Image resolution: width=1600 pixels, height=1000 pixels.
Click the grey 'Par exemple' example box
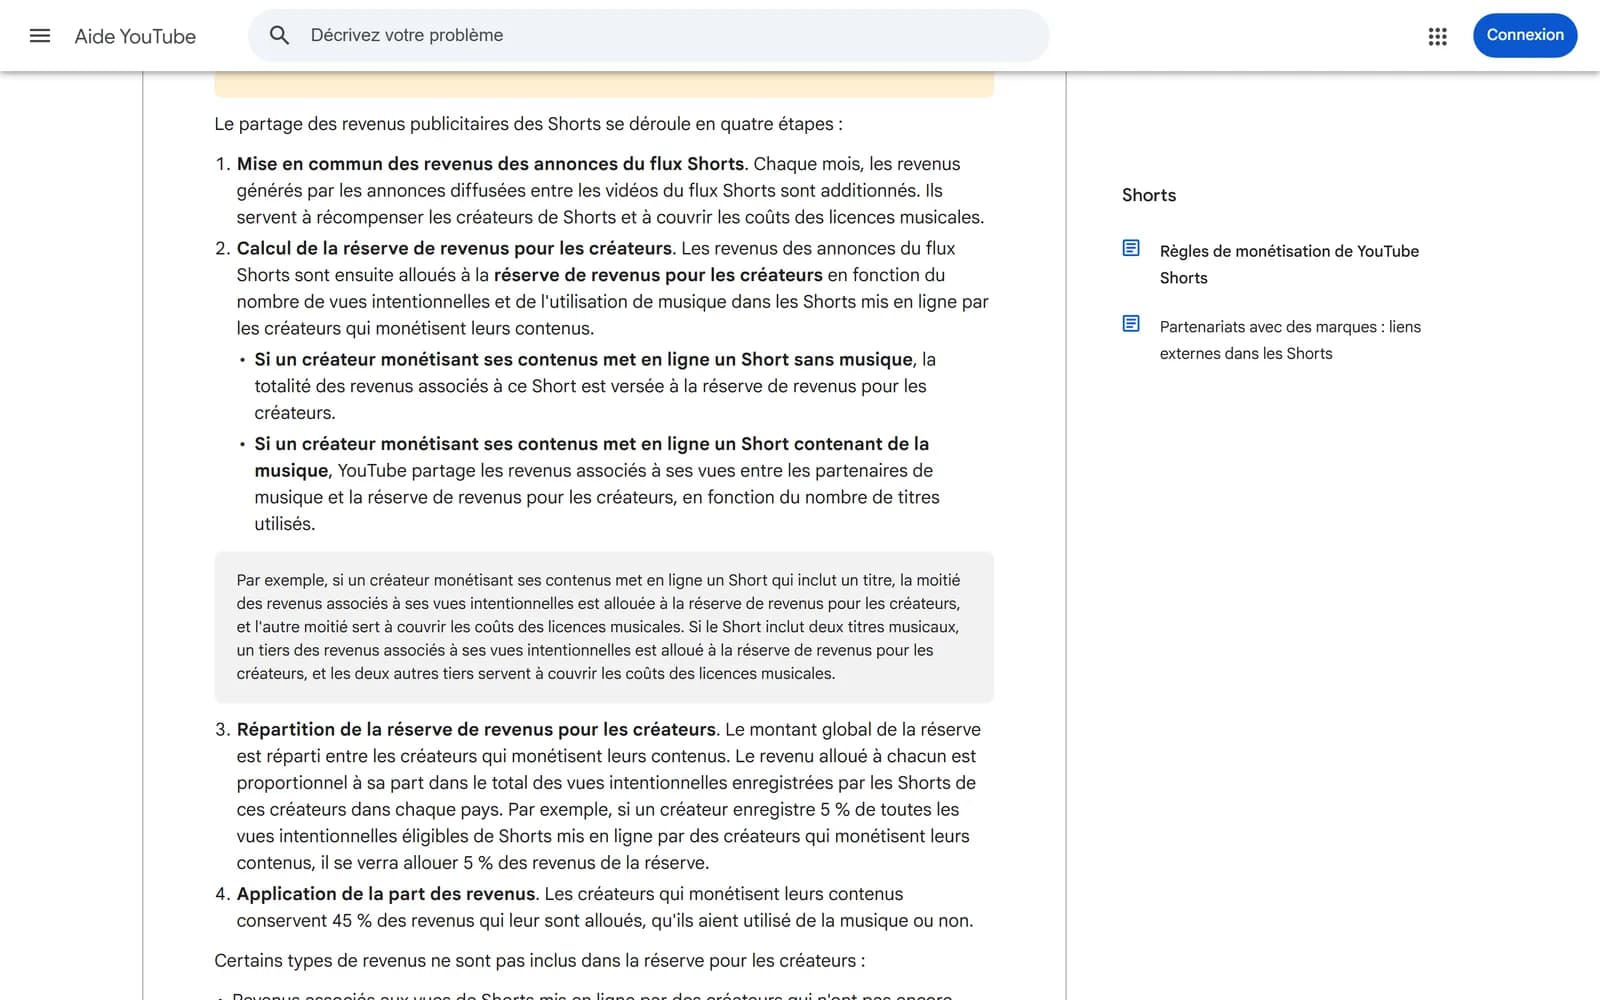604,627
